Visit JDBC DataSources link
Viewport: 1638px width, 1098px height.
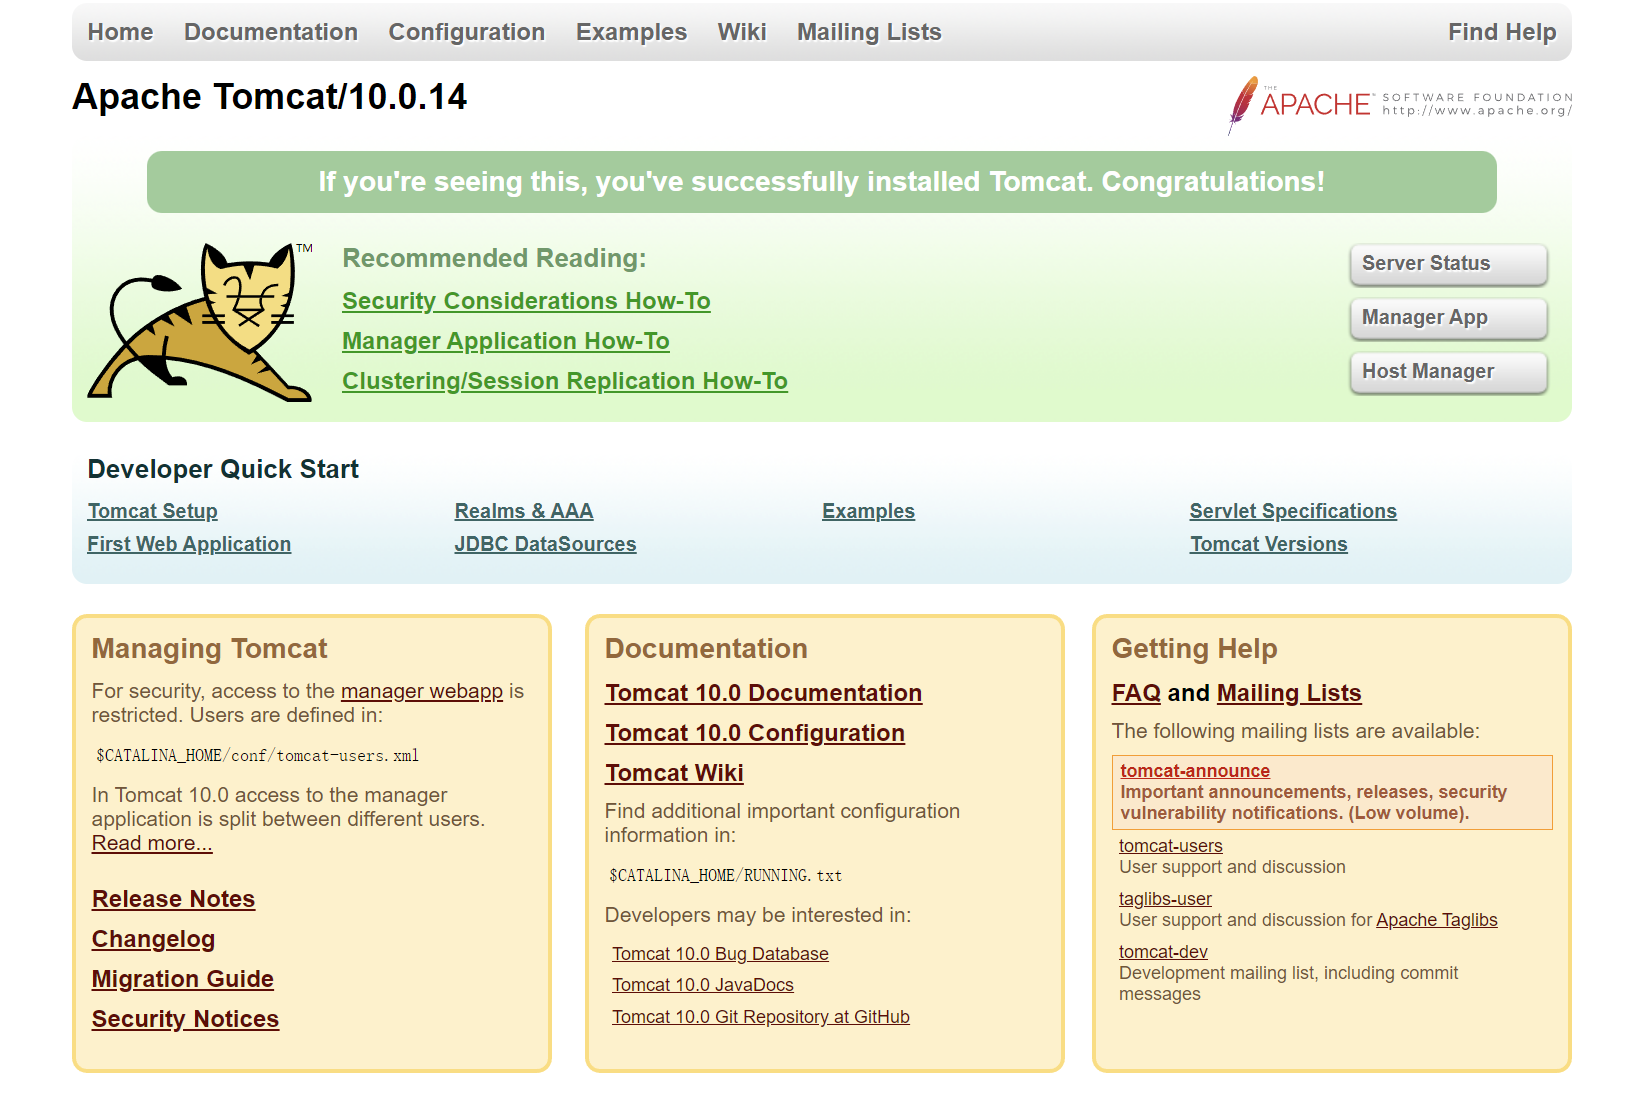coord(545,544)
